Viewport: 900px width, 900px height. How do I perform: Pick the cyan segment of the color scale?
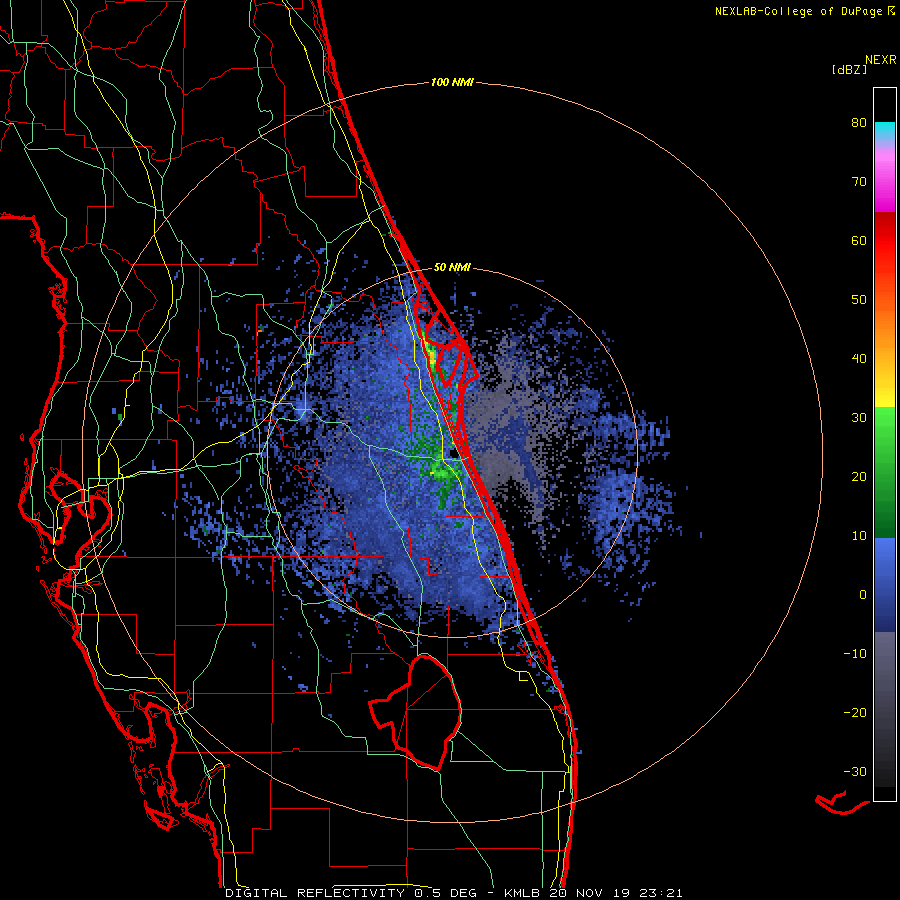(x=885, y=131)
